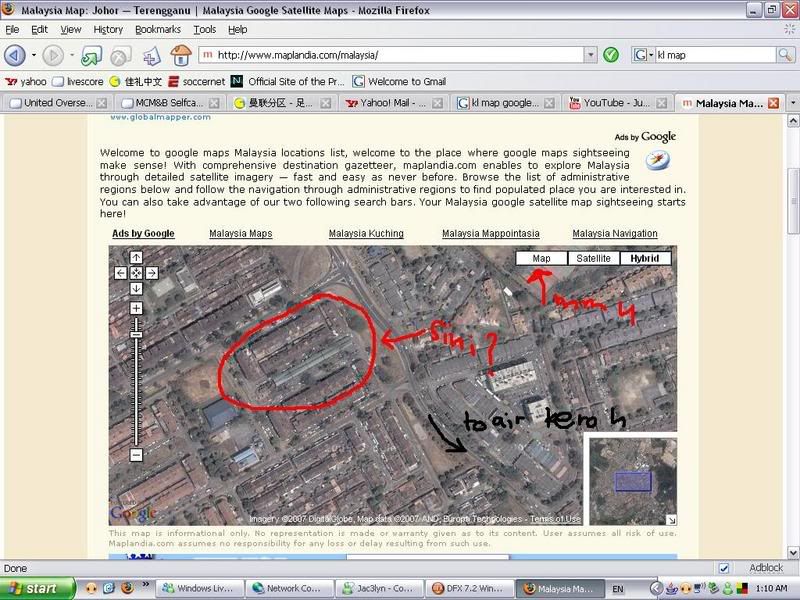The height and width of the screenshot is (600, 800).
Task: Click the Forward navigation arrow button
Action: click(x=53, y=55)
